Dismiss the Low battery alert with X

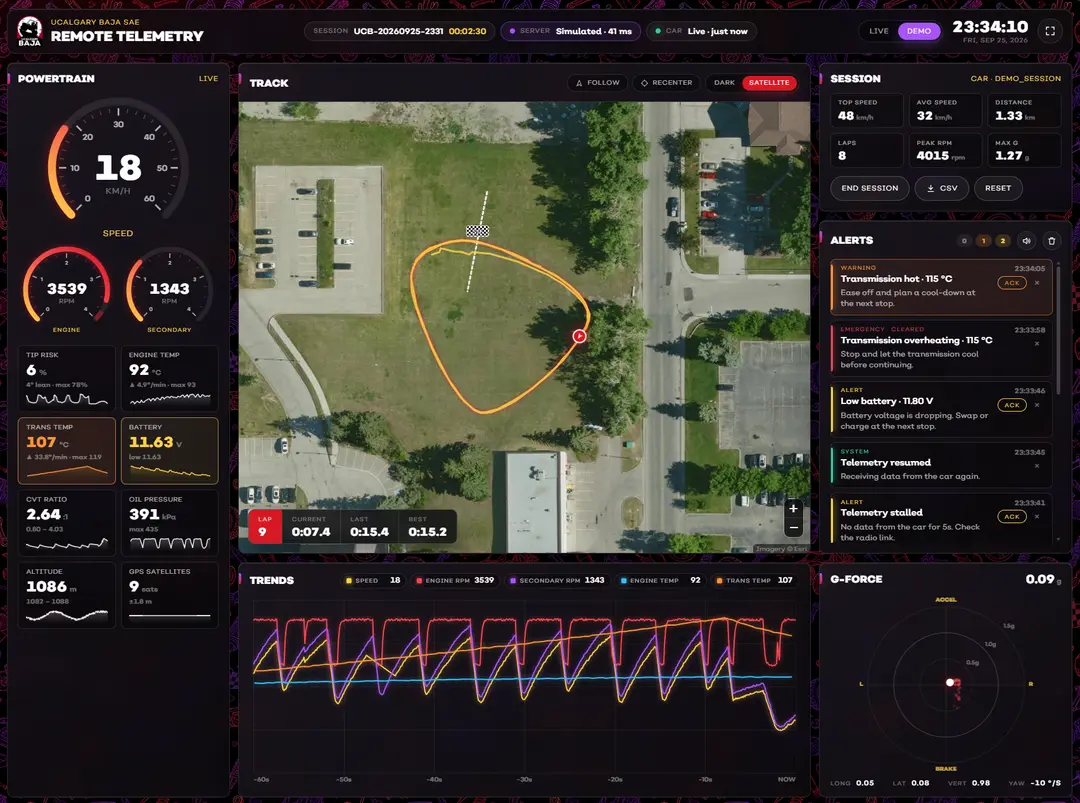point(1037,405)
